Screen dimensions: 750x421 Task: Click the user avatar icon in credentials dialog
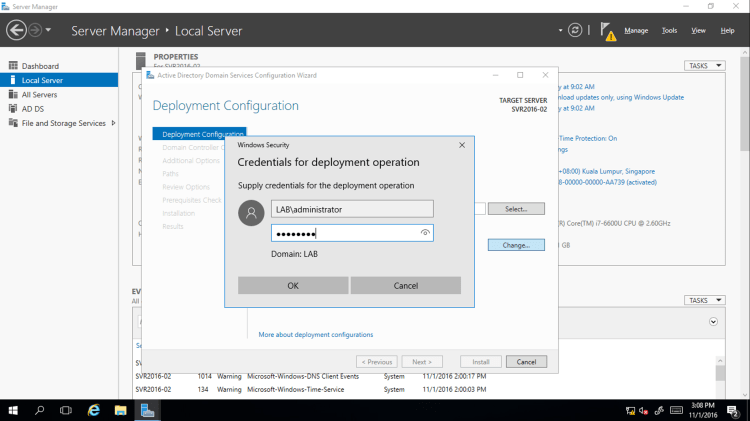tap(254, 213)
